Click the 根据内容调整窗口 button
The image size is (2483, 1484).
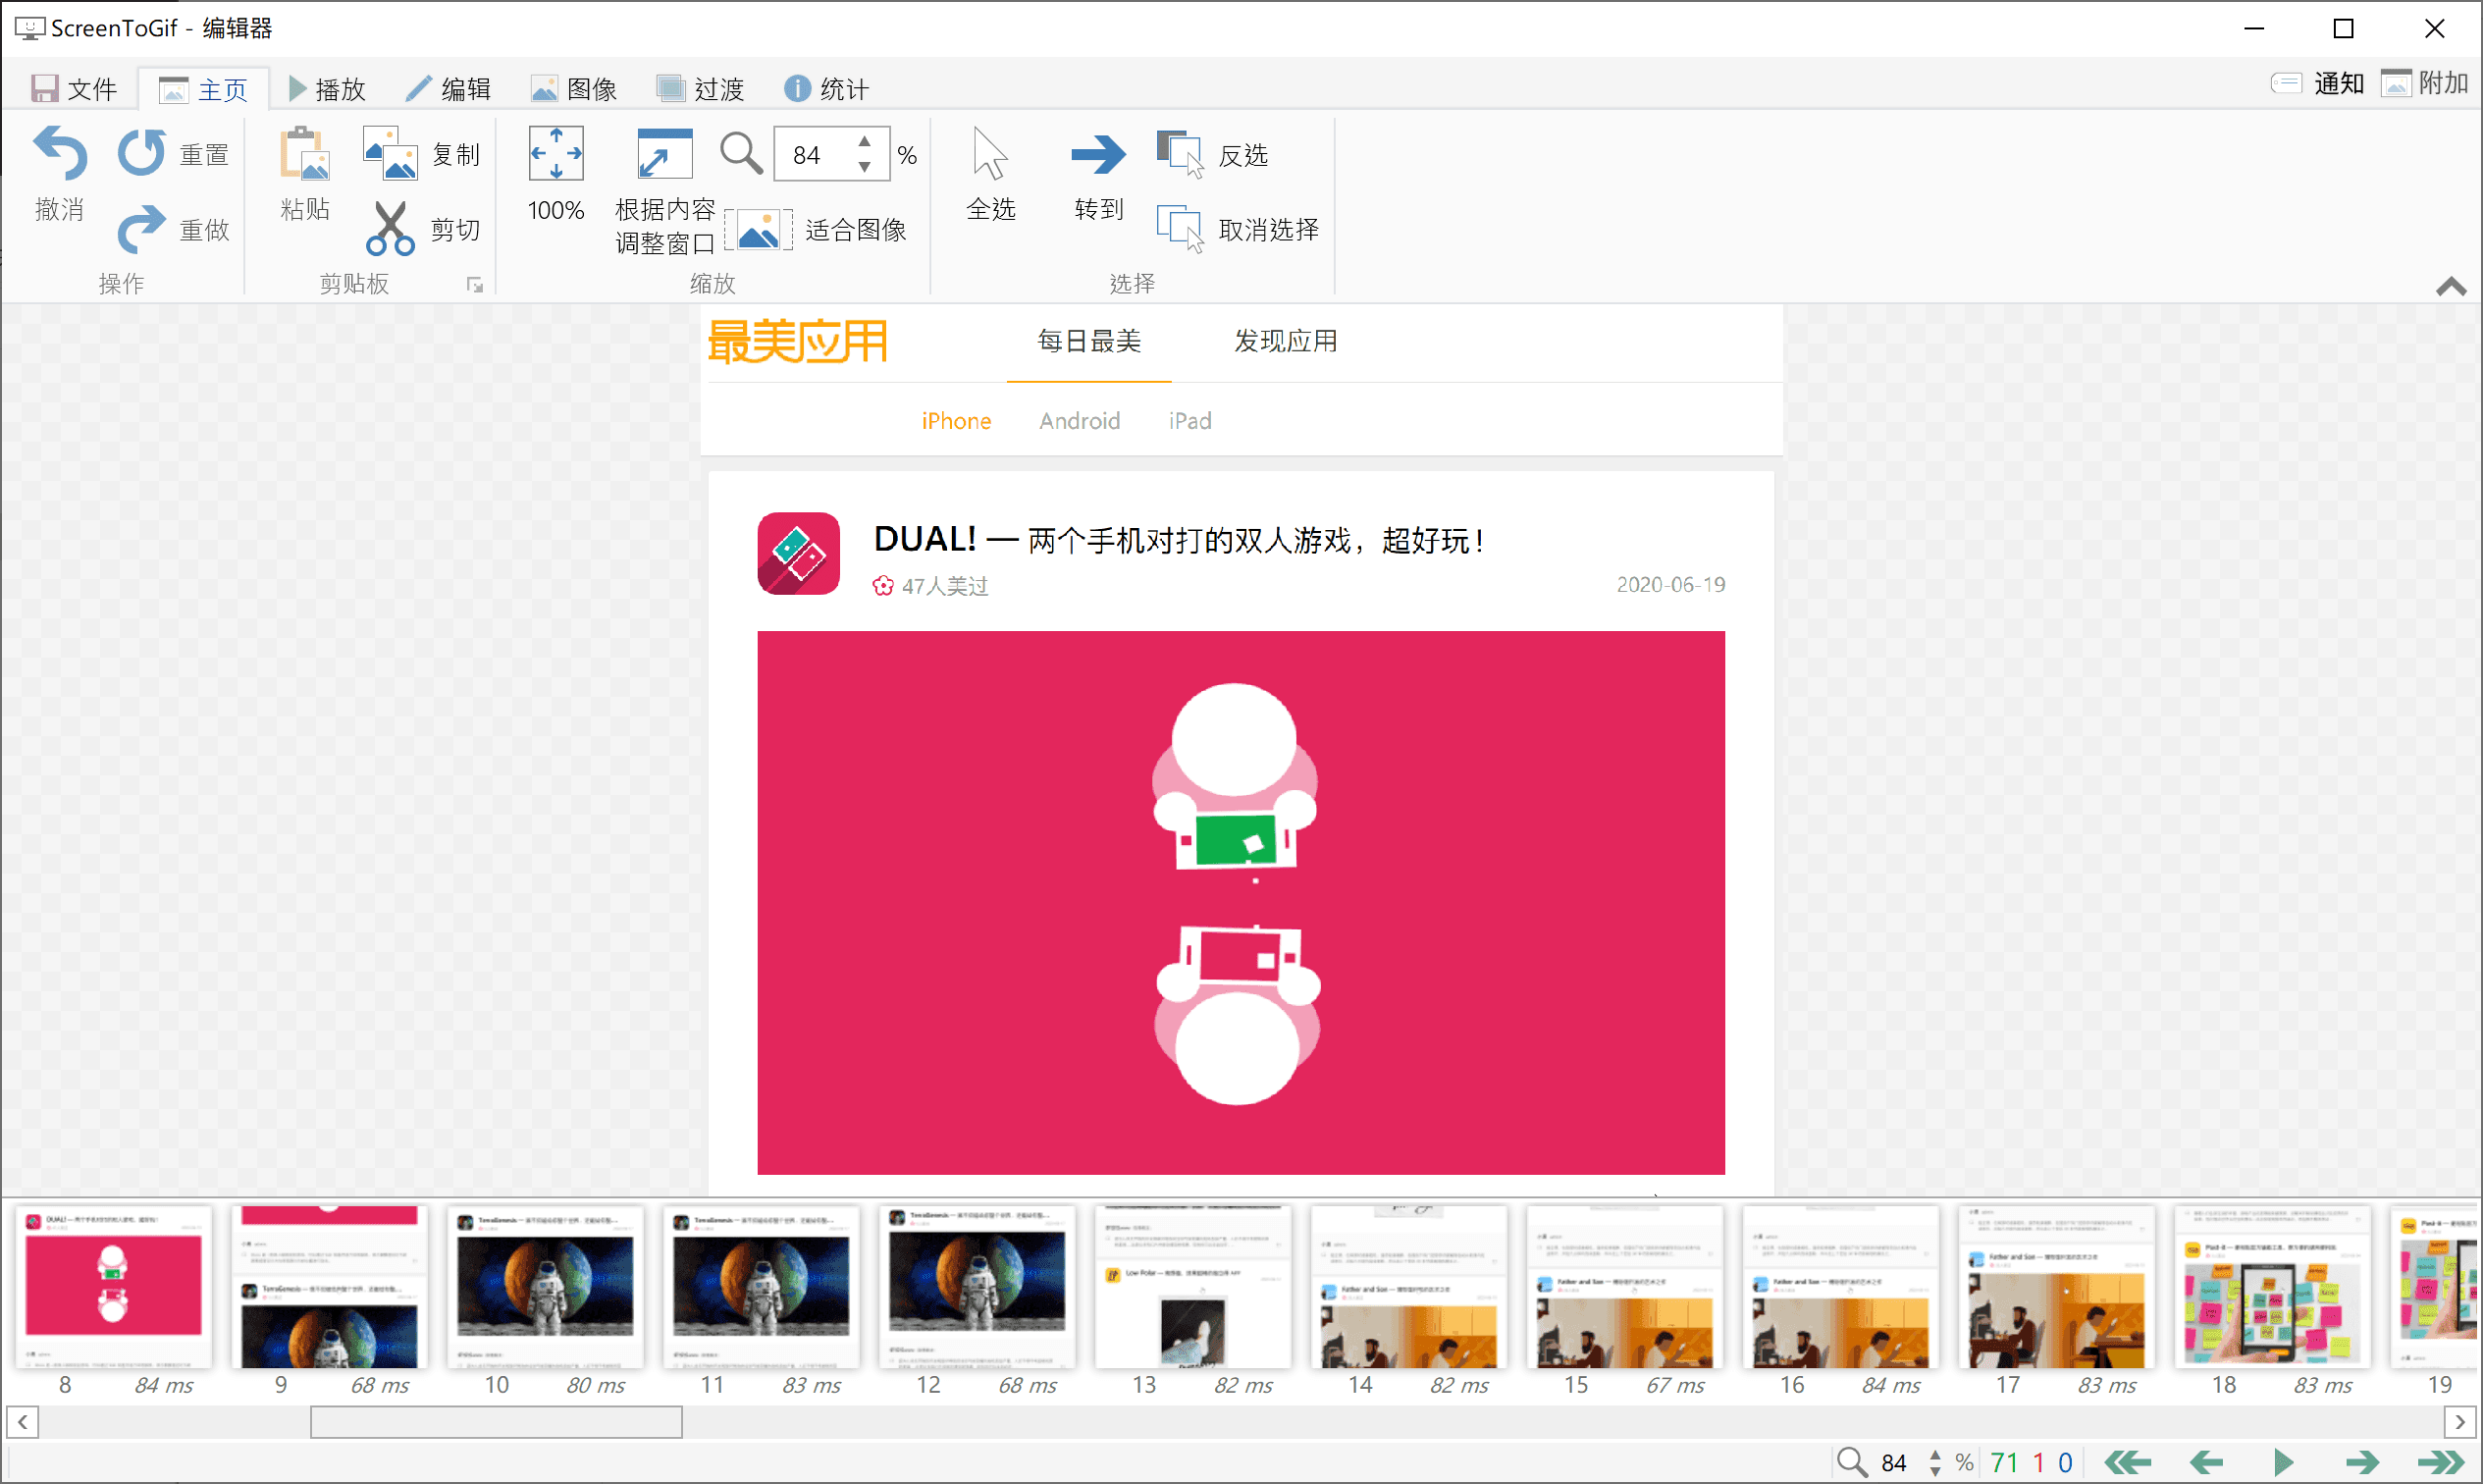click(656, 190)
